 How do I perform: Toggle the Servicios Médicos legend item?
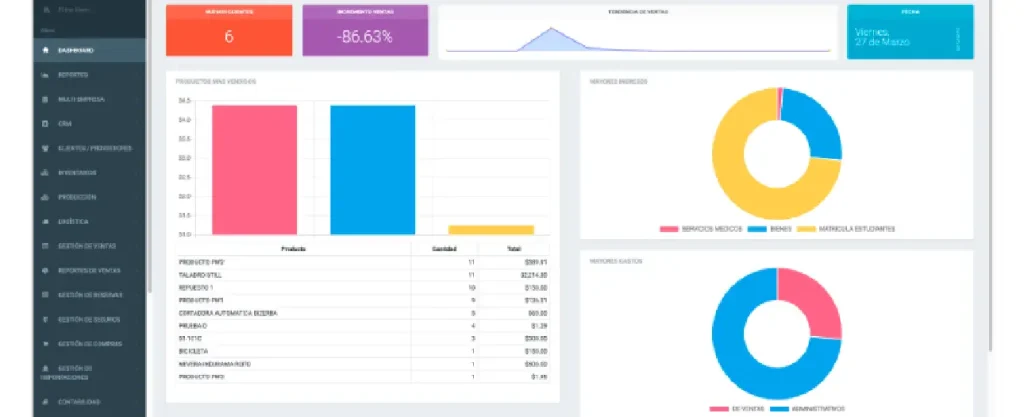[x=701, y=229]
